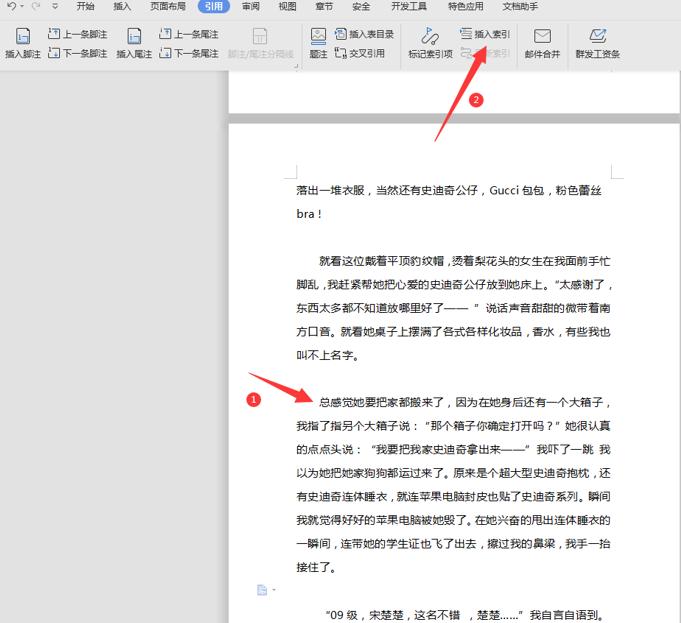The image size is (681, 623).
Task: Open the 特色应用 tab
Action: click(465, 6)
